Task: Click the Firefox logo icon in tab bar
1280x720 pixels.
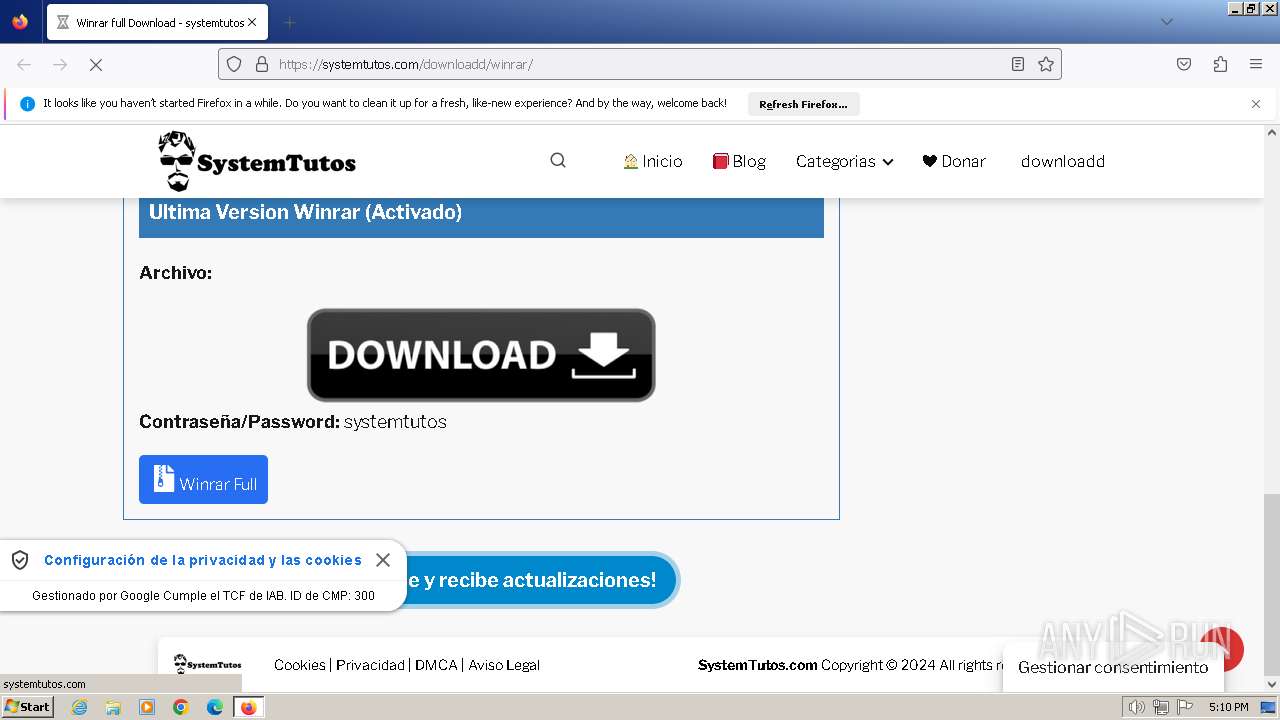Action: point(20,22)
